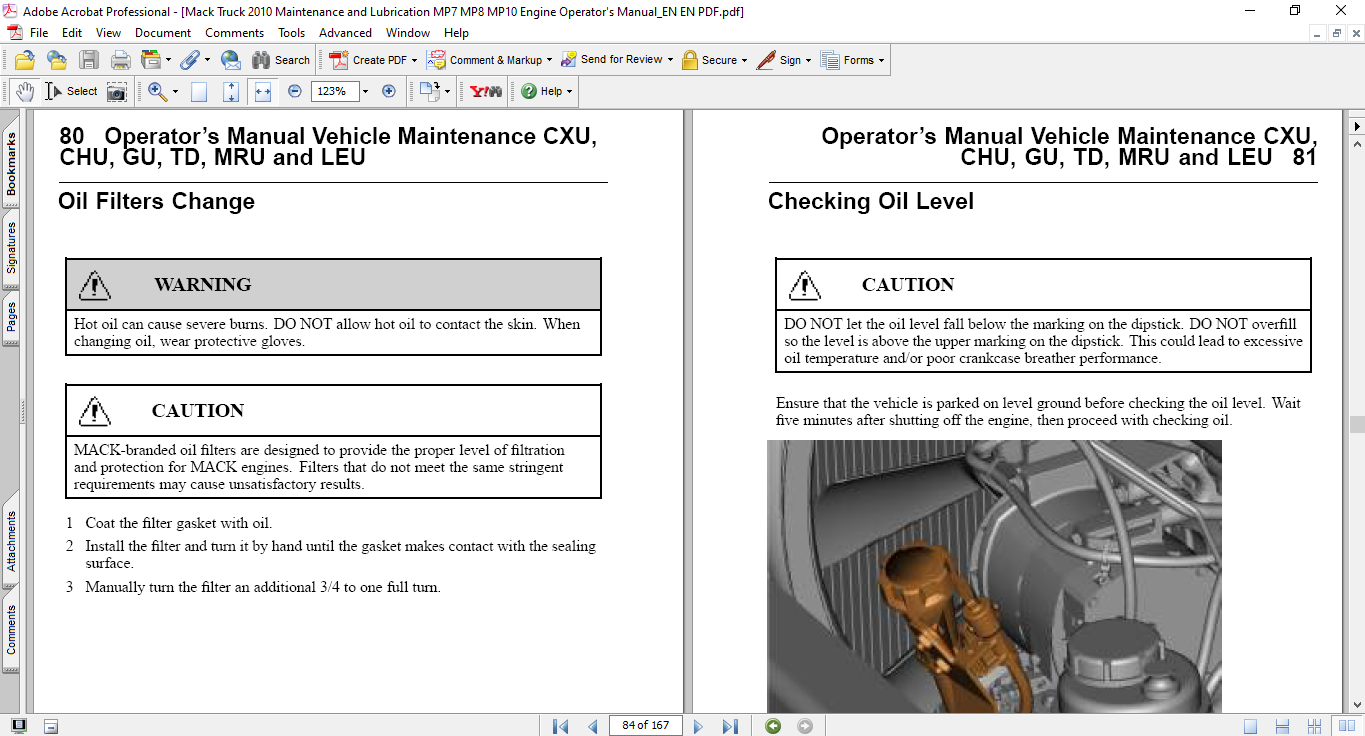The image size is (1365, 736).
Task: Click the Snapshot camera tool
Action: point(117,91)
